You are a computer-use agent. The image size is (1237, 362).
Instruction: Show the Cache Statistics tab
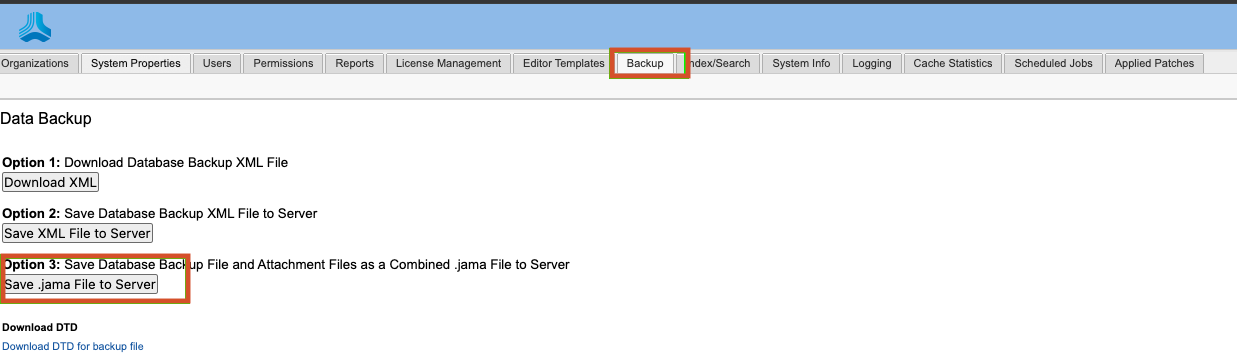click(x=953, y=63)
